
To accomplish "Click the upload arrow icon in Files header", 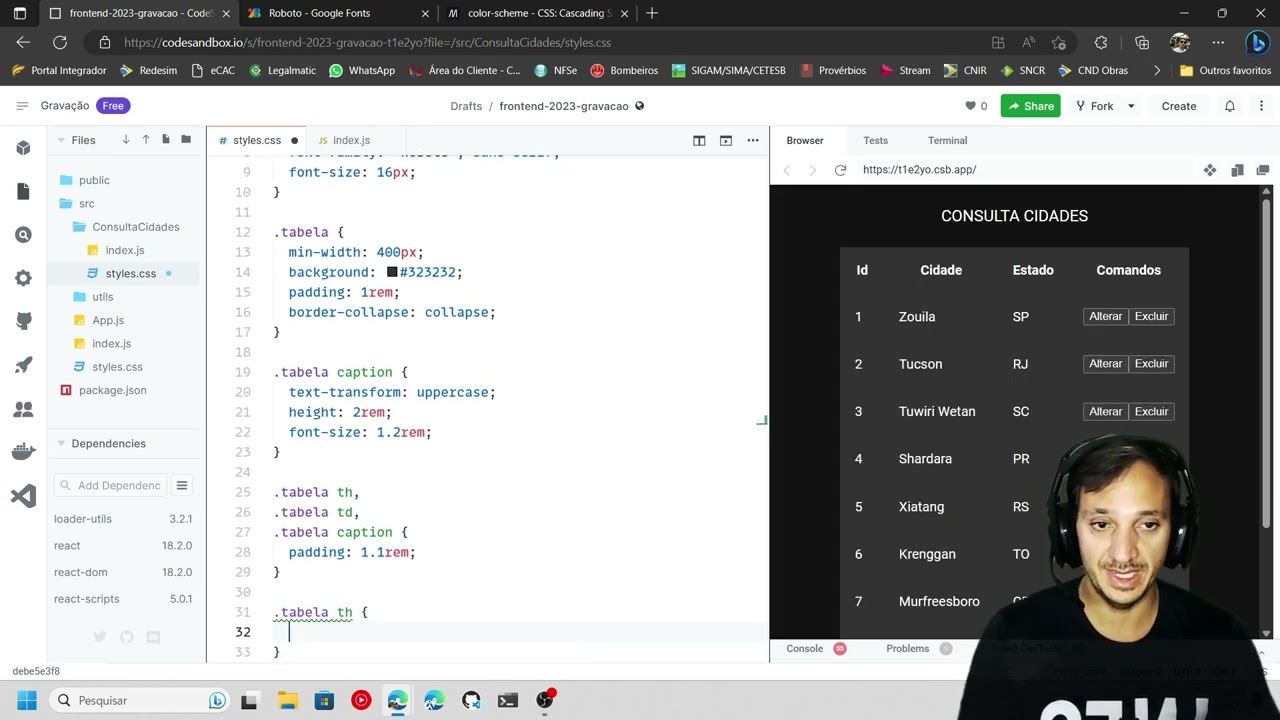I will coord(146,140).
